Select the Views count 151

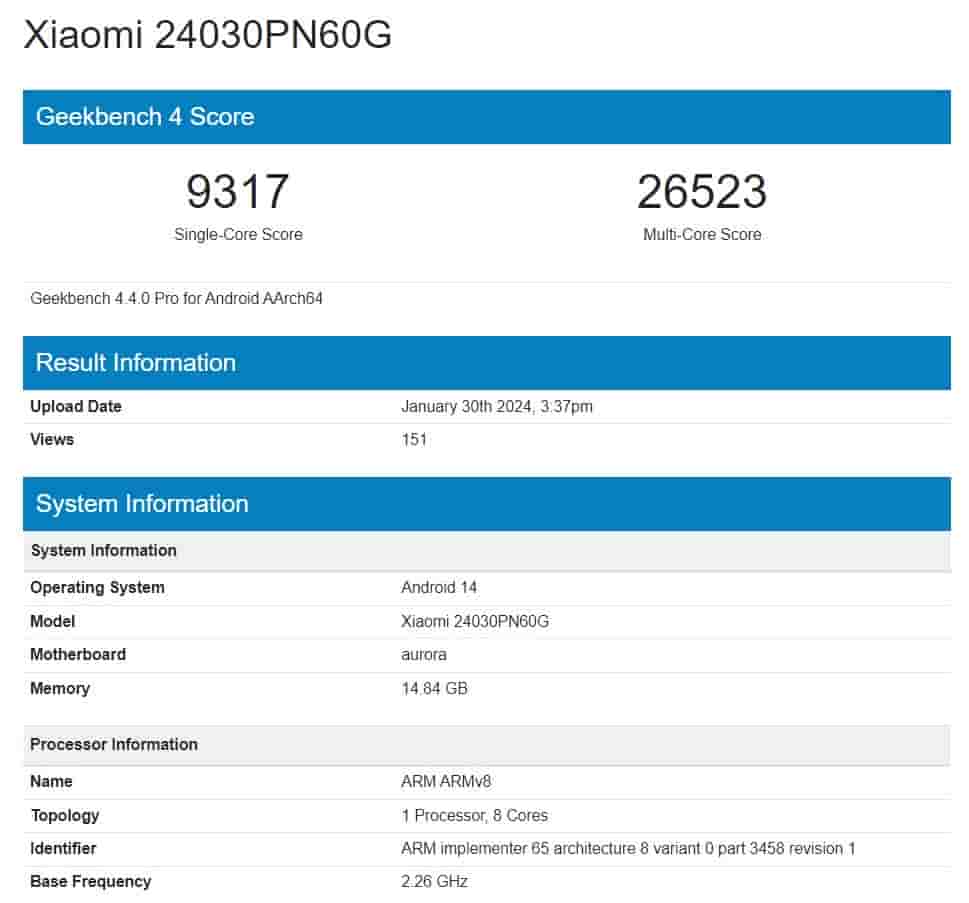coord(413,439)
